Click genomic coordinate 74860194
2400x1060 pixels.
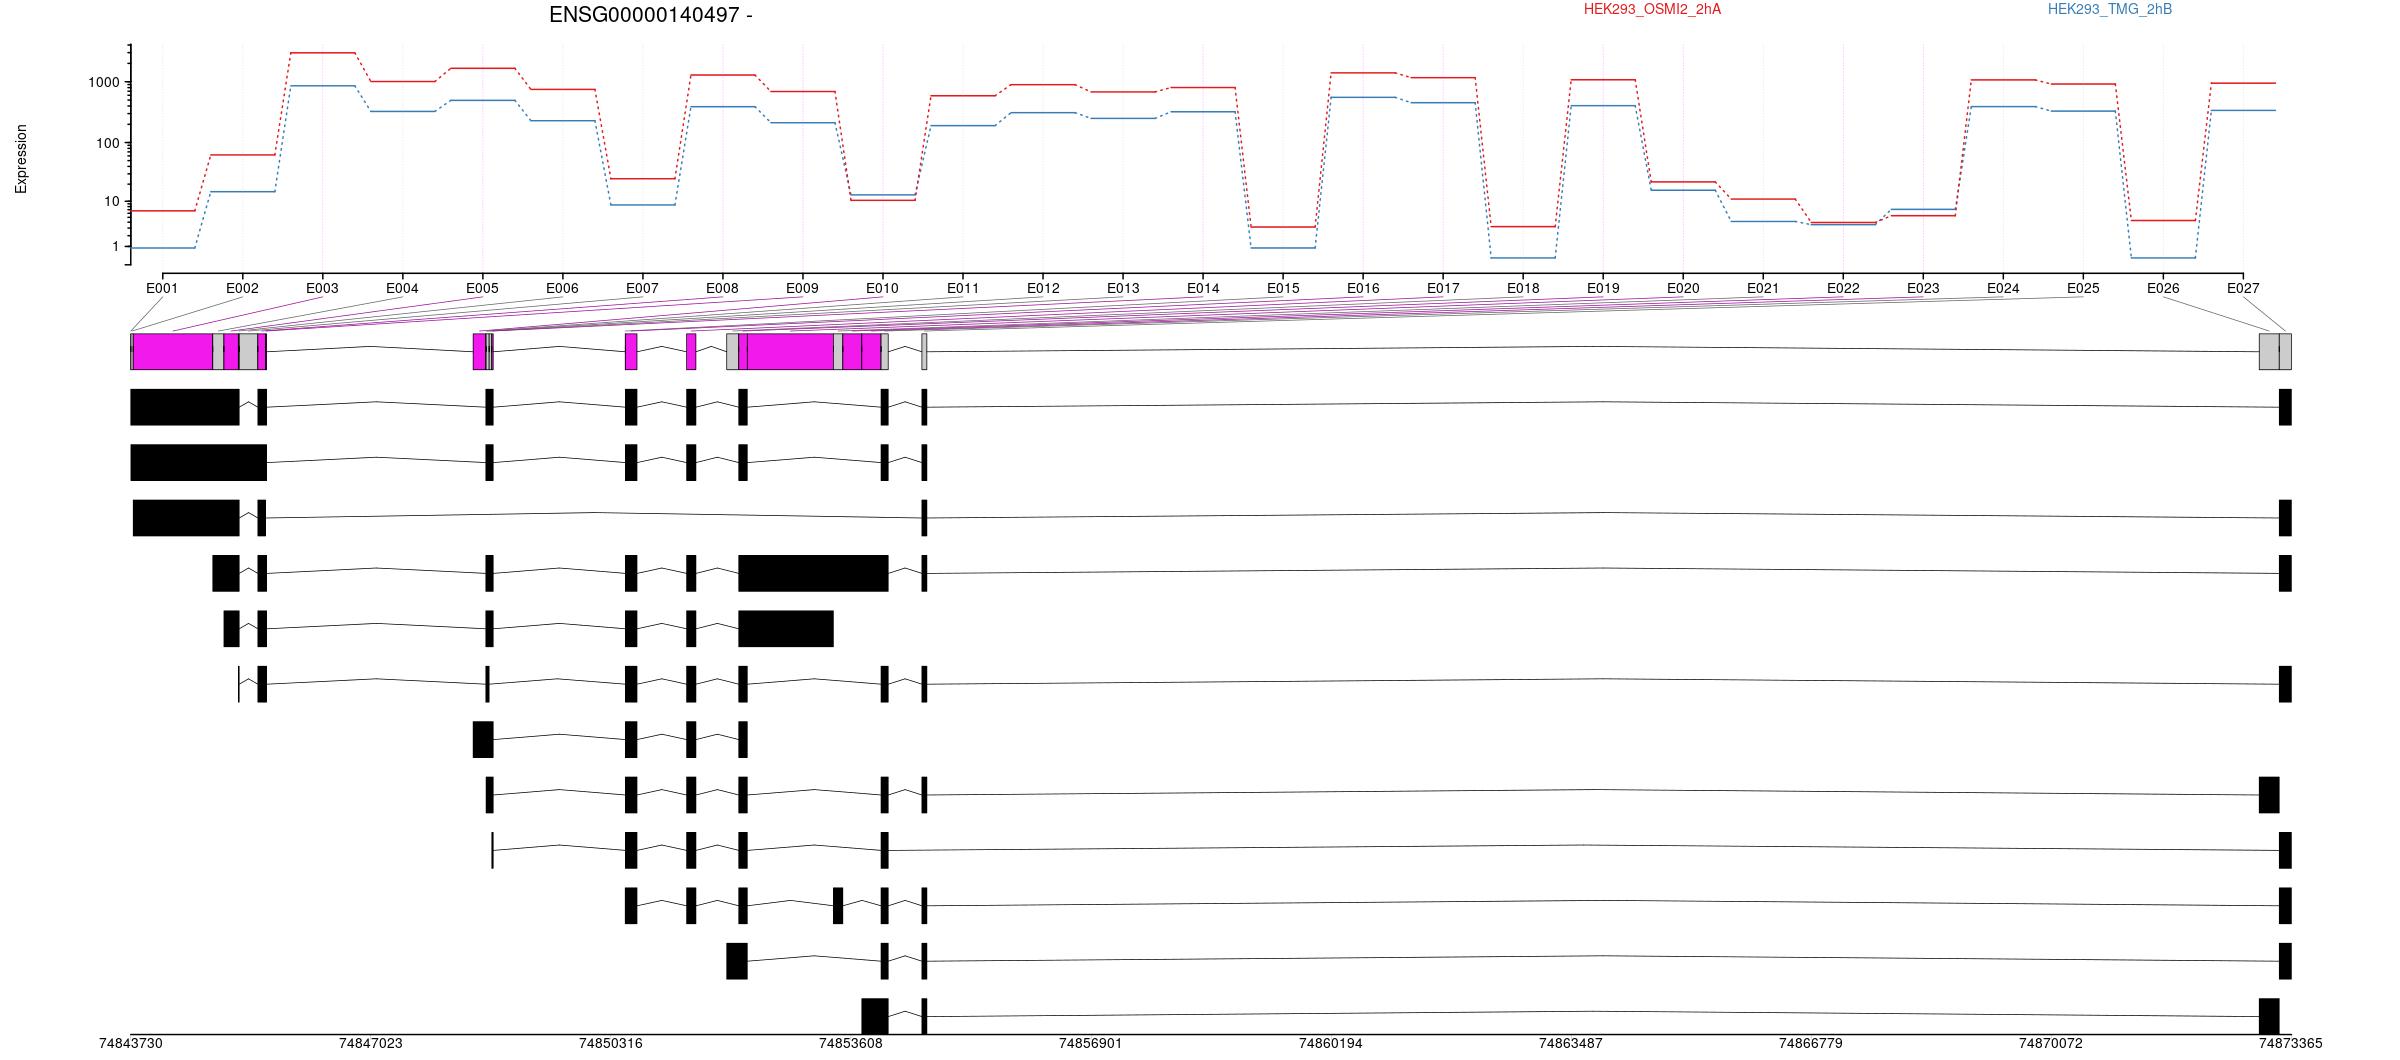(1330, 1043)
